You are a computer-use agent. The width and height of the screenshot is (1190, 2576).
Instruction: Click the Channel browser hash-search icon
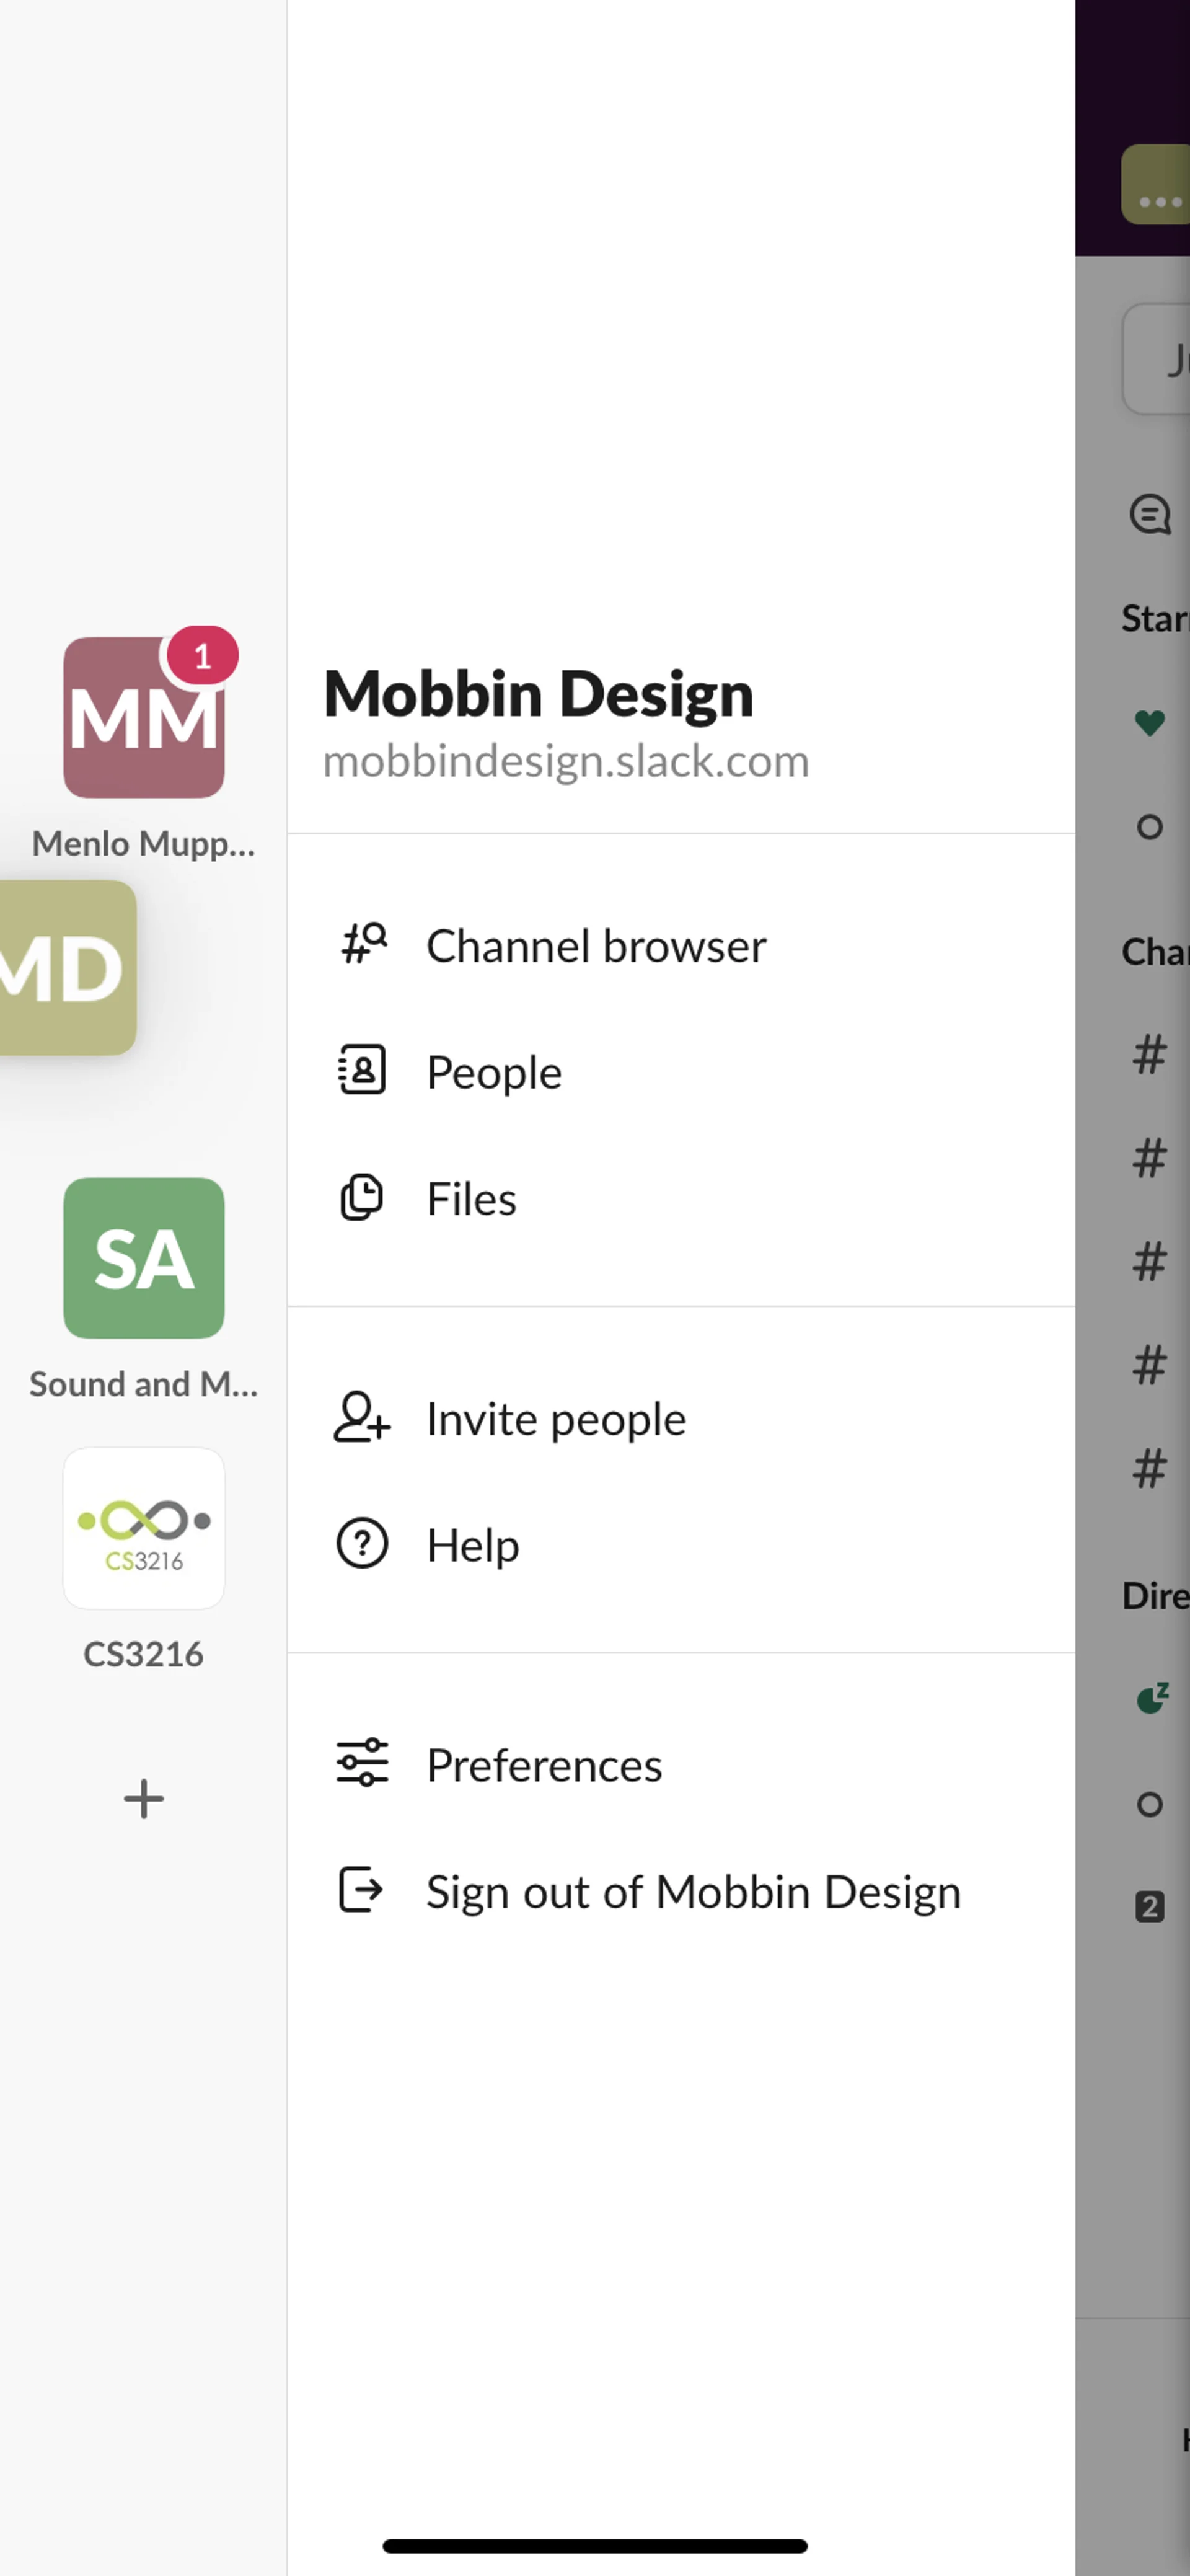[362, 944]
